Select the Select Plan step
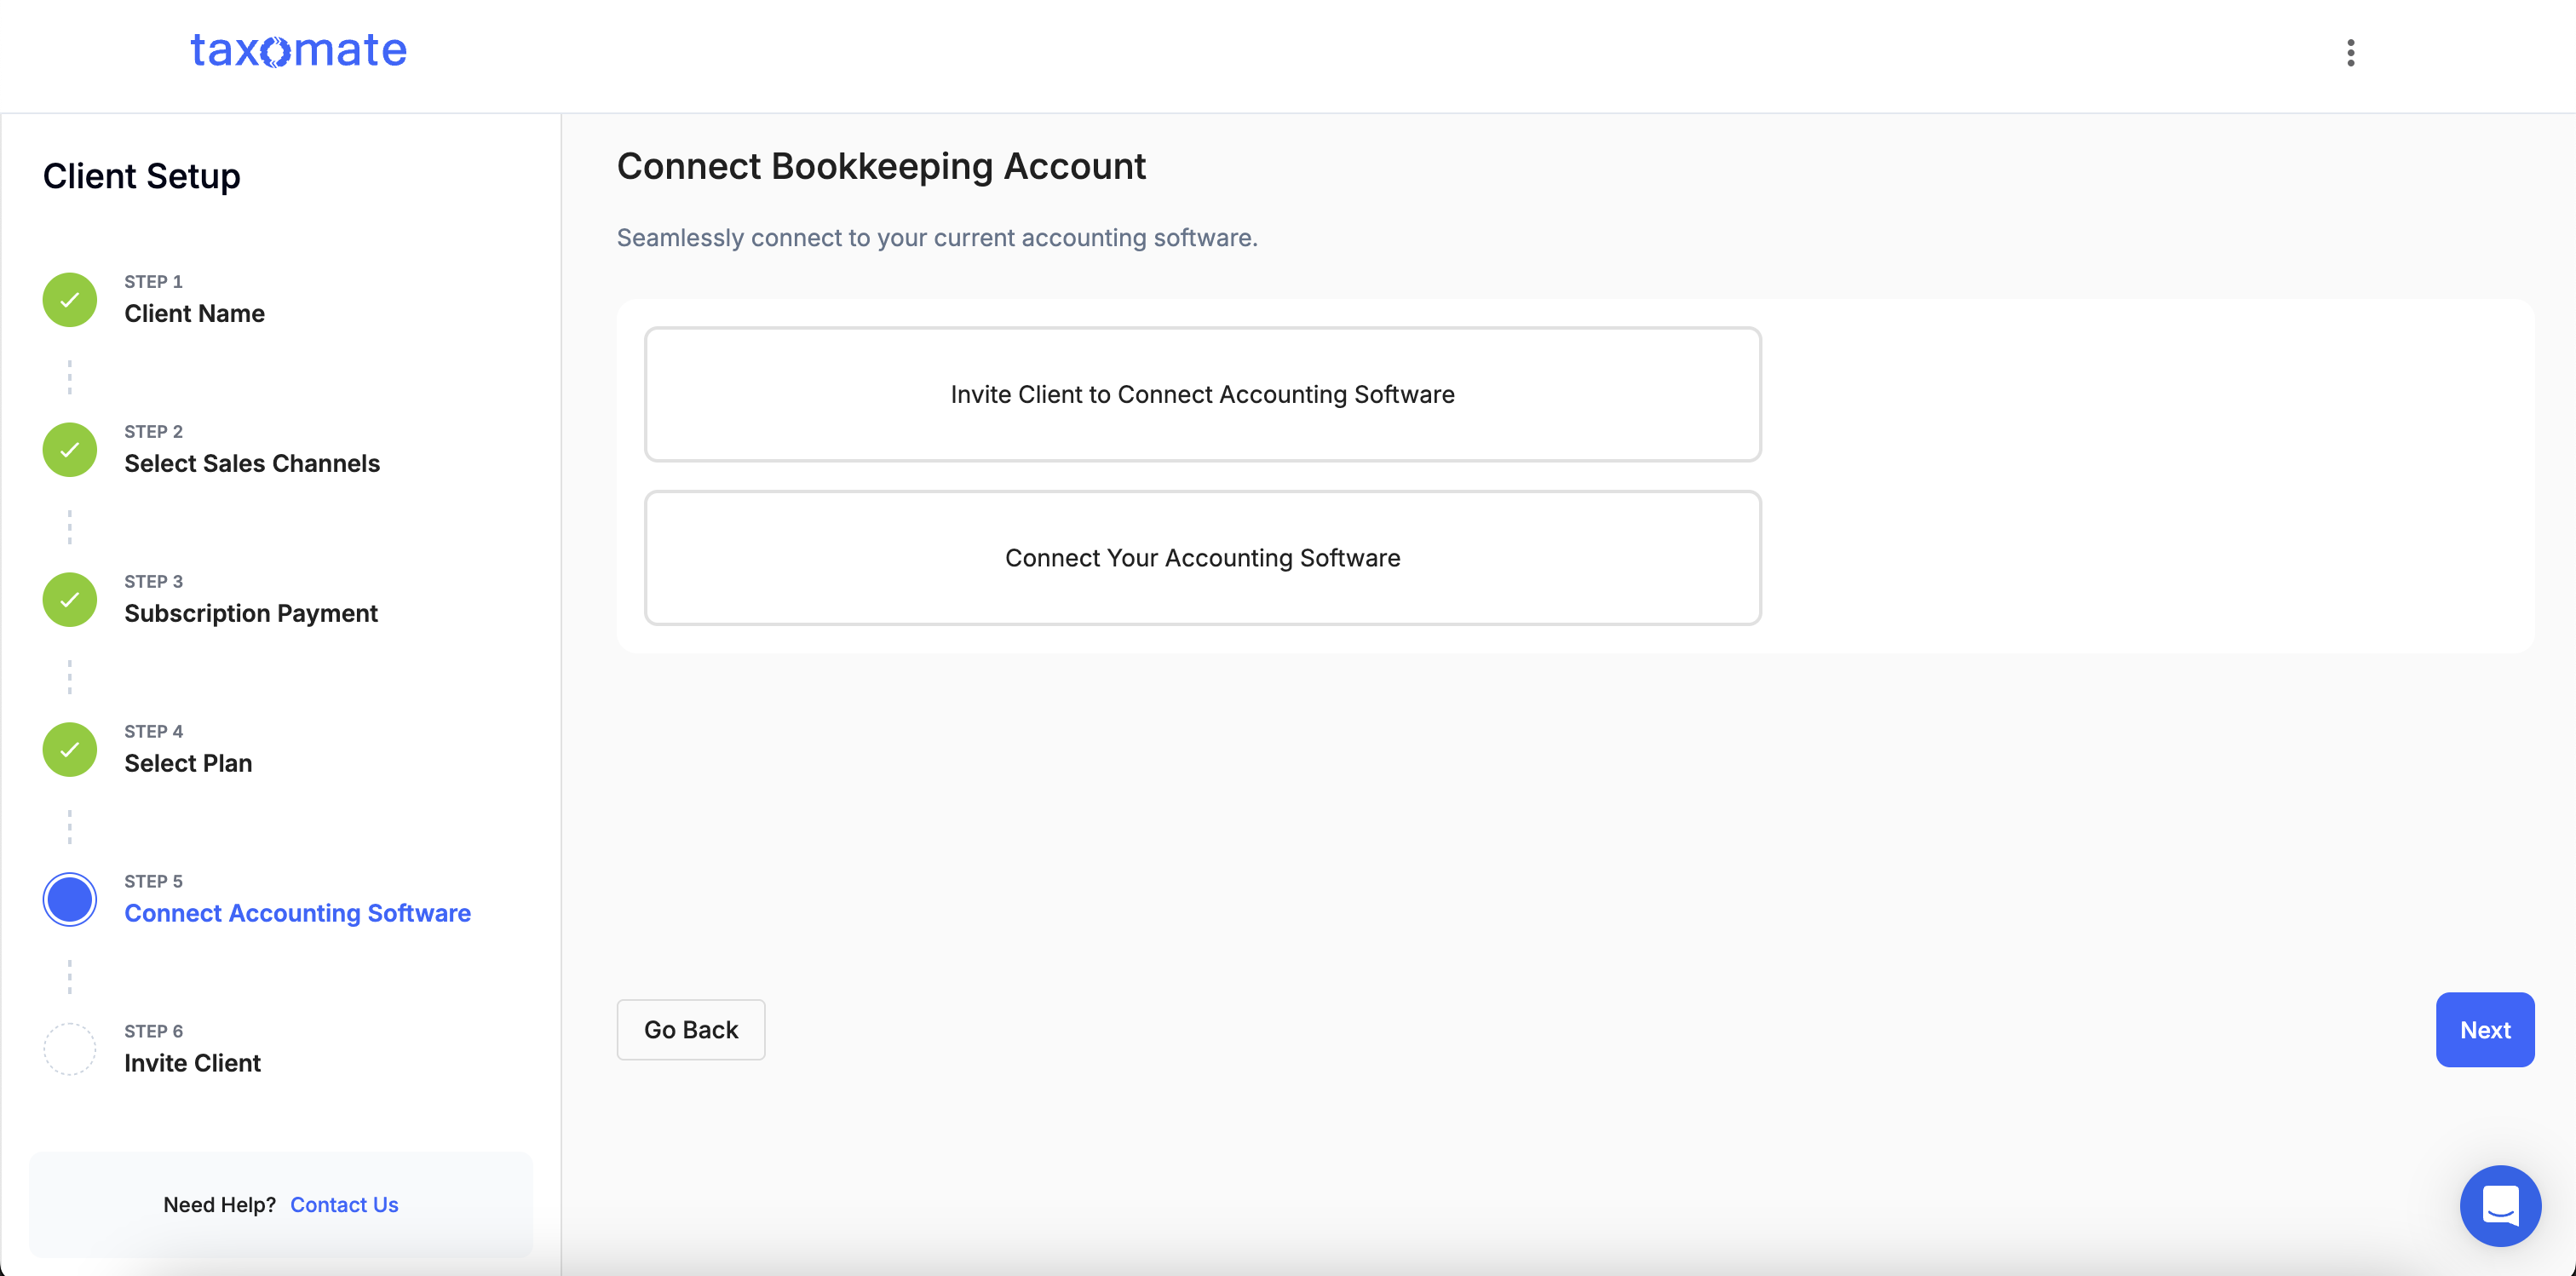This screenshot has width=2576, height=1276. [x=188, y=763]
